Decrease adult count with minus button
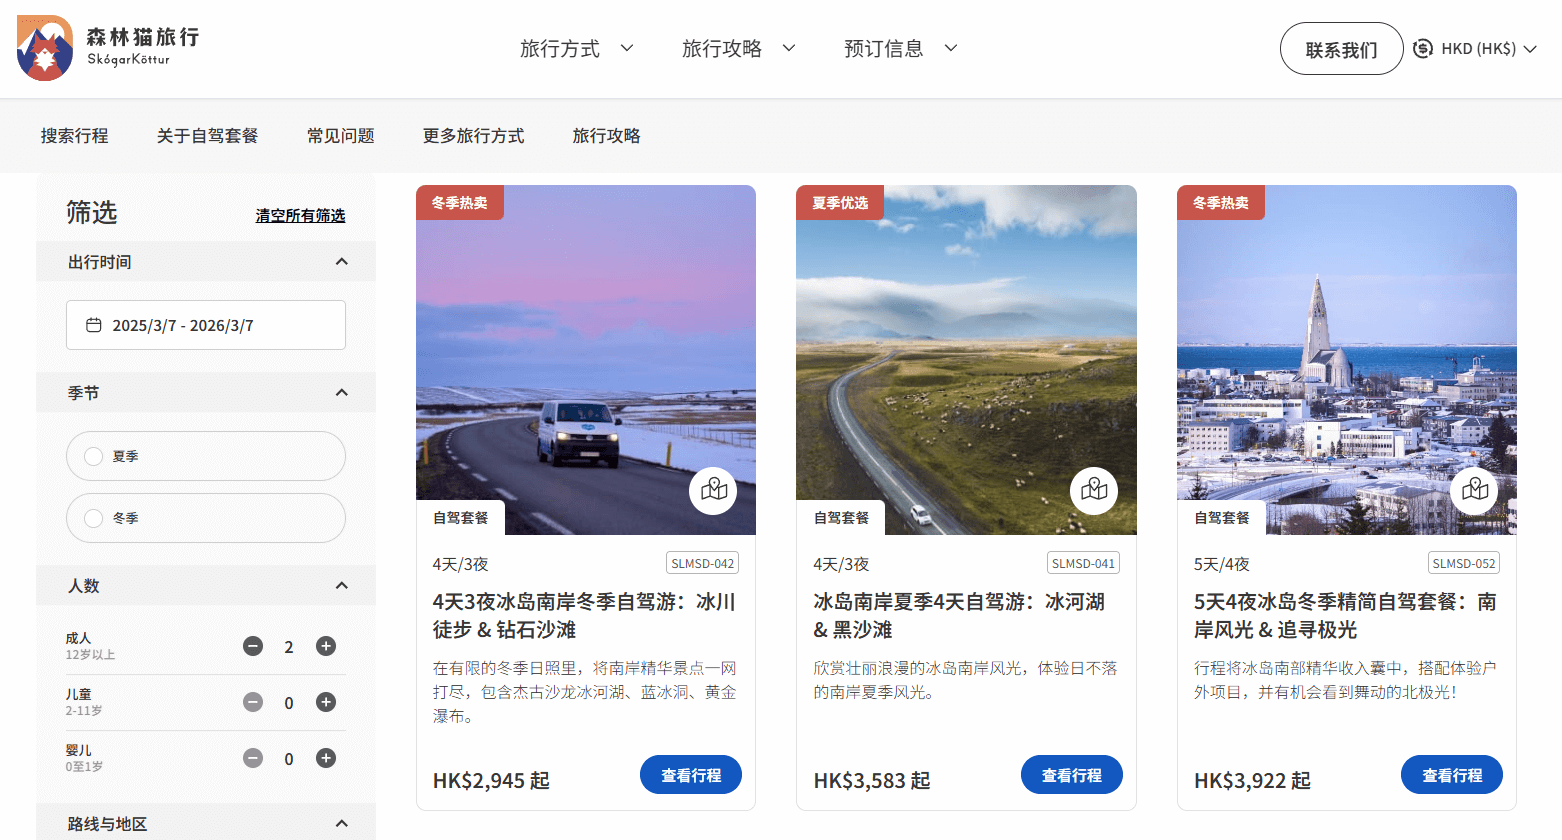The image size is (1562, 840). pos(253,646)
